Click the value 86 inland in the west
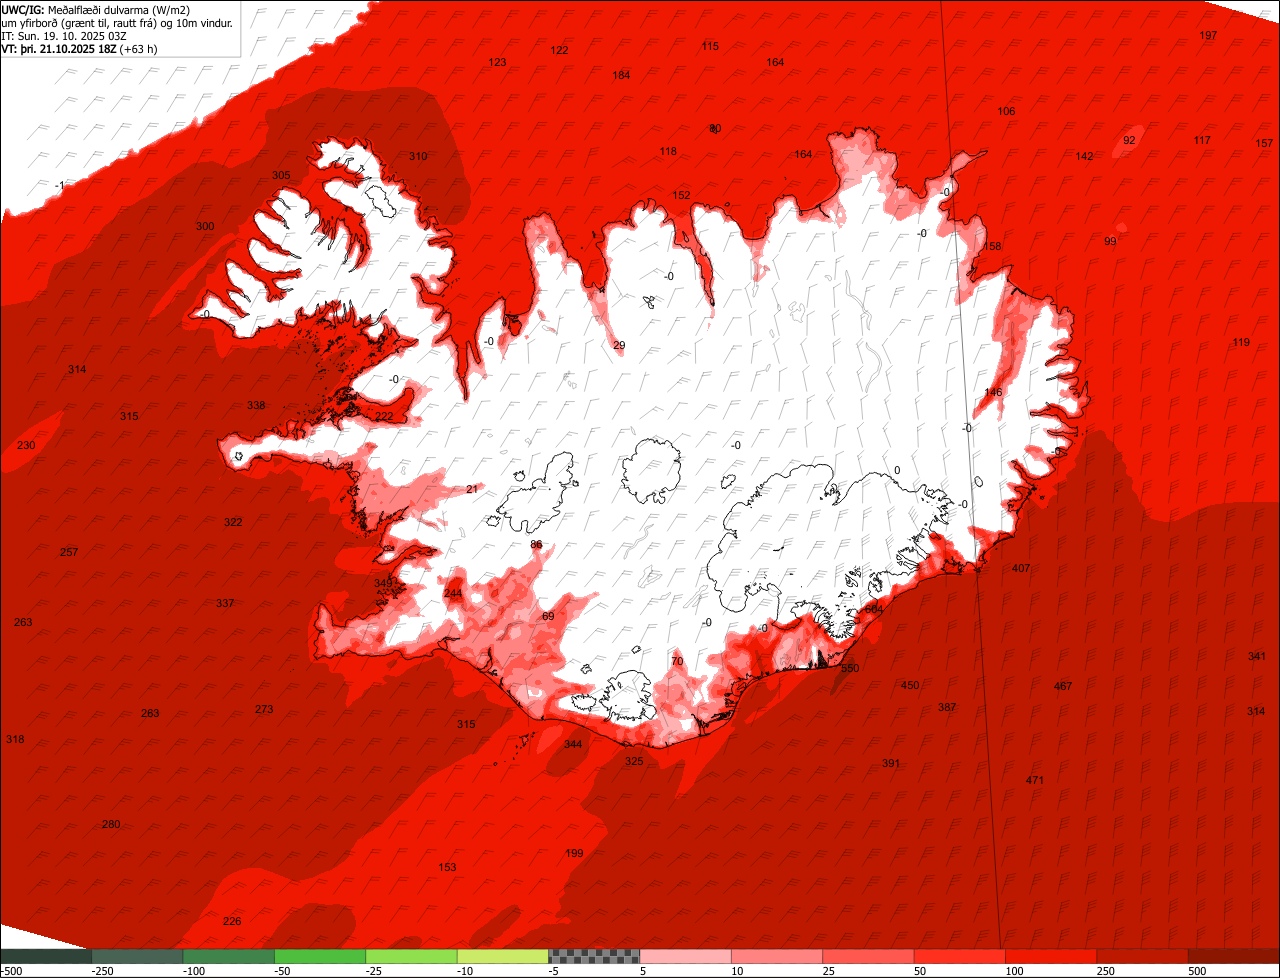 (x=536, y=544)
